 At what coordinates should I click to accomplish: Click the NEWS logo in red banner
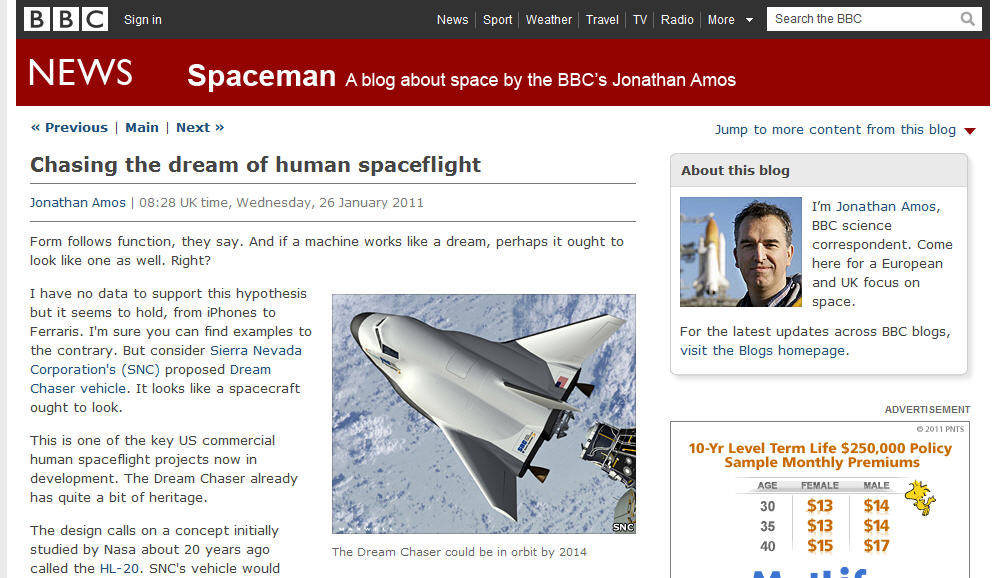coord(80,72)
